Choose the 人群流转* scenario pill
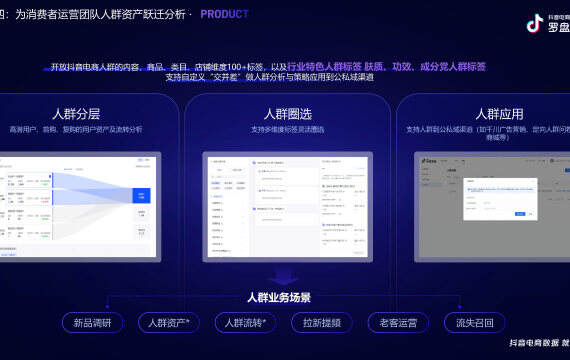570x360 pixels. click(x=245, y=323)
